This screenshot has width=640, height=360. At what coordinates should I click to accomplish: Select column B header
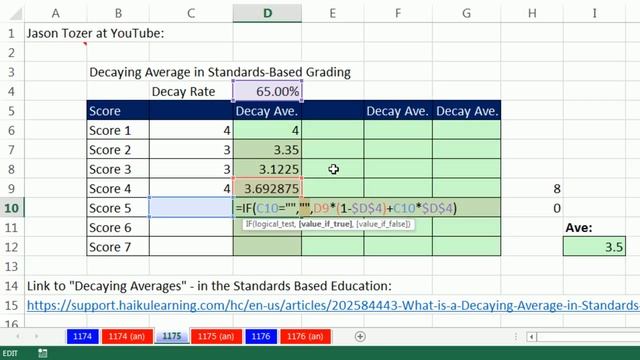118,13
